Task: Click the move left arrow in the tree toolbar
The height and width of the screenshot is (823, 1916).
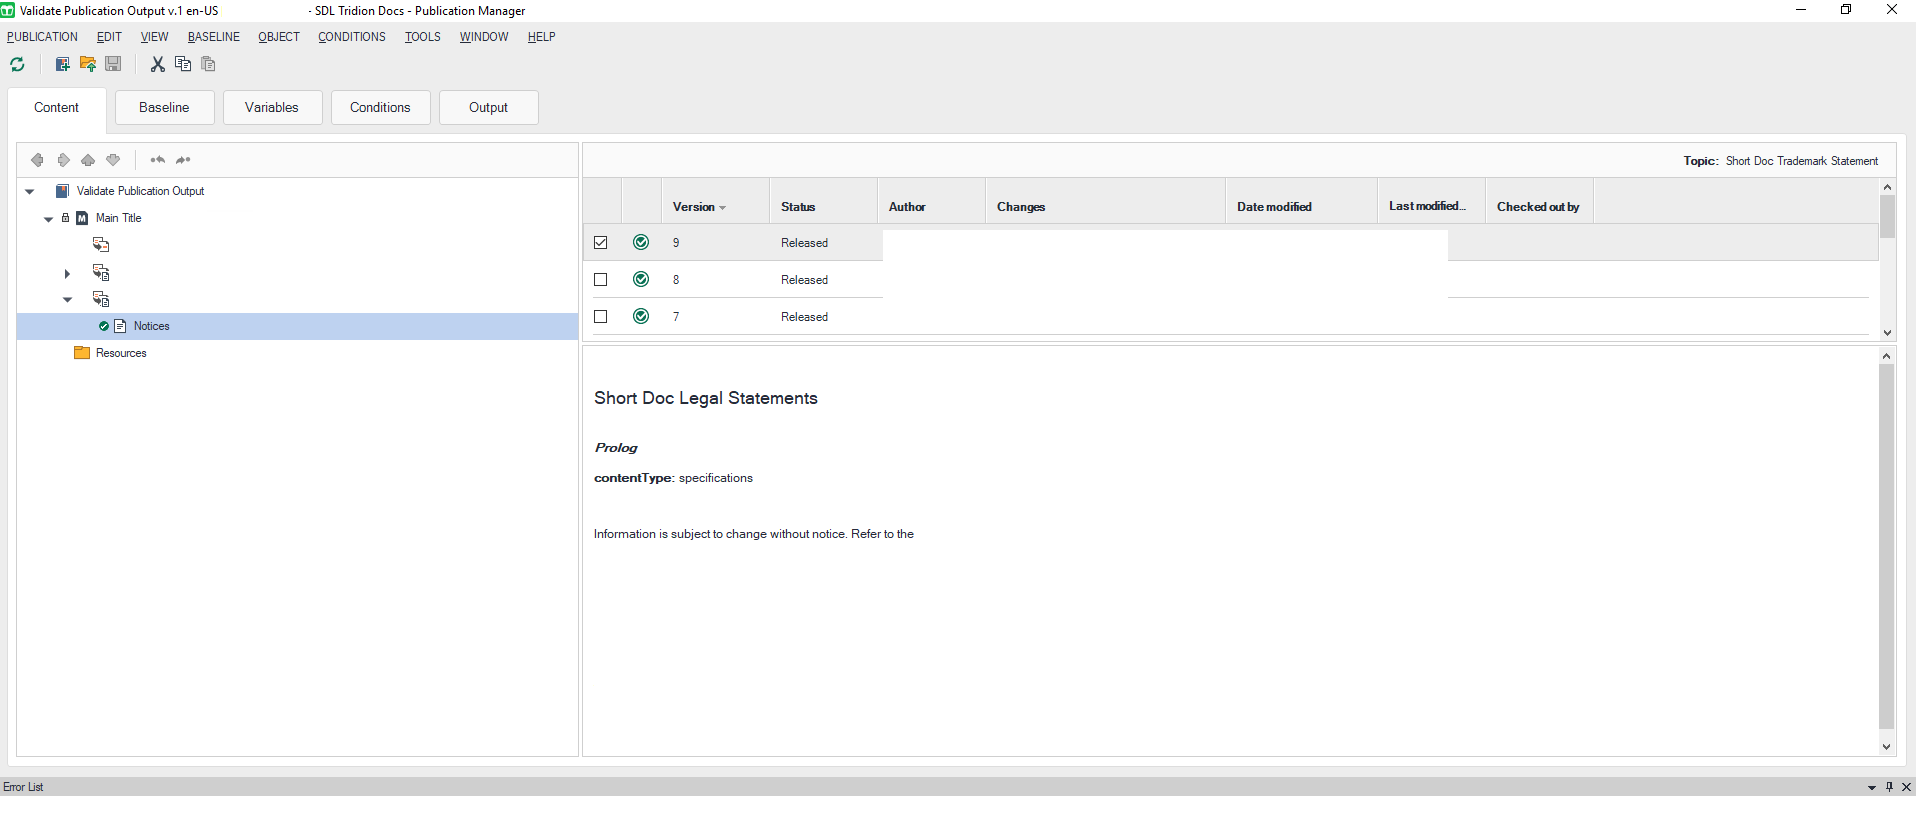Action: pos(37,160)
